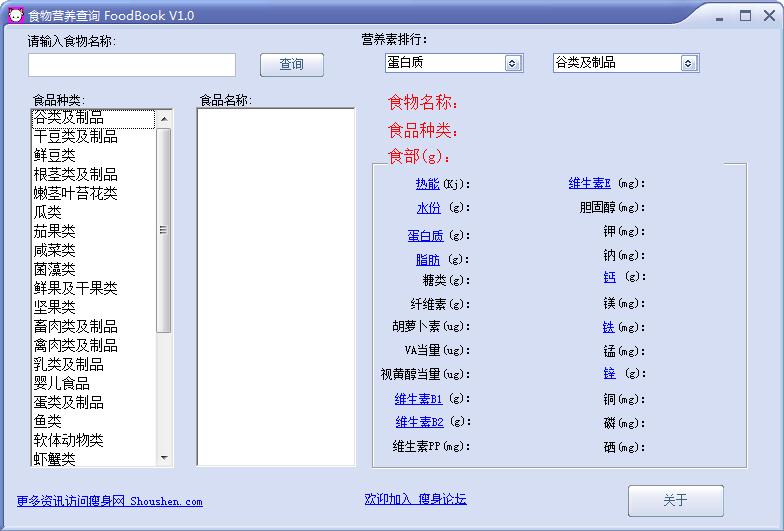Click the 维生素E link
This screenshot has height=531, width=784.
(590, 184)
